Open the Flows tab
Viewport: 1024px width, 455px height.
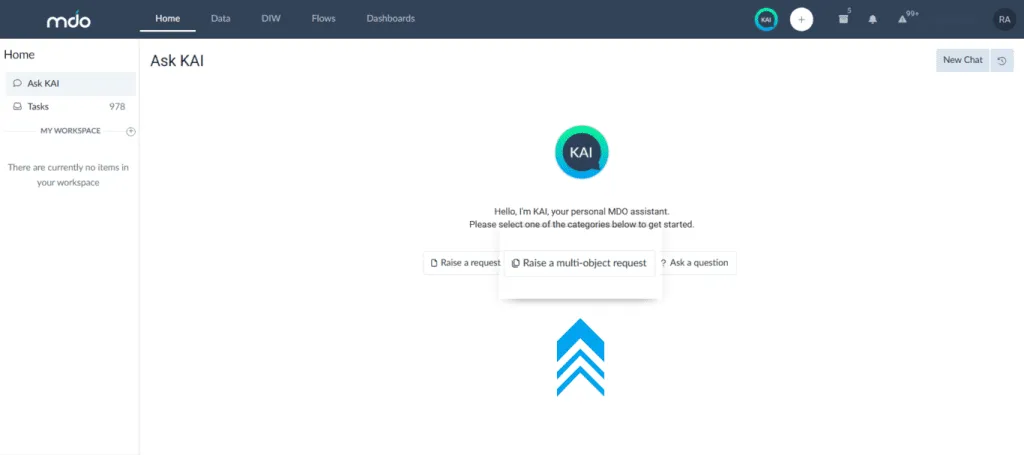[x=323, y=18]
